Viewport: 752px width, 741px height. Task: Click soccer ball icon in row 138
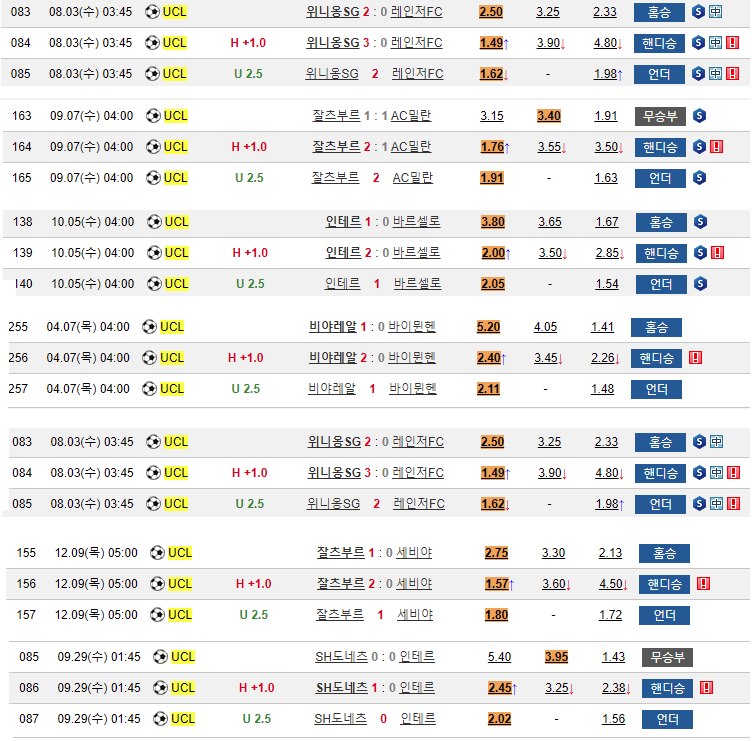[153, 222]
